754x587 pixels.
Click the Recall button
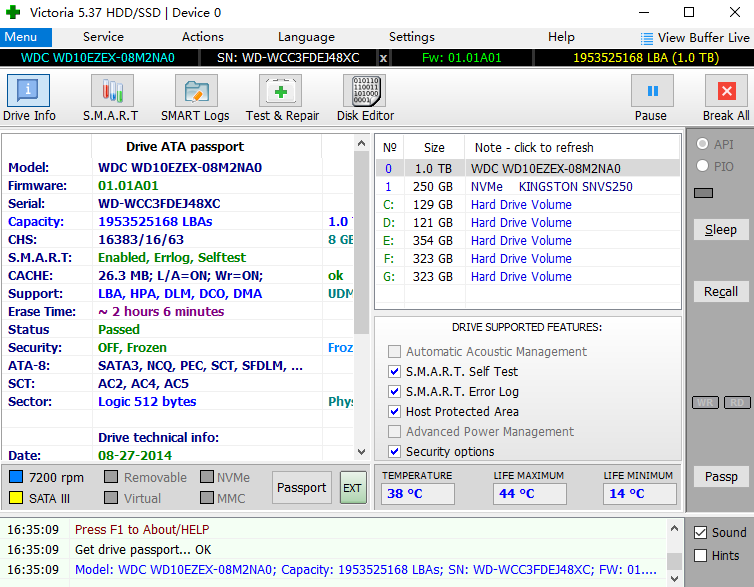click(x=720, y=291)
